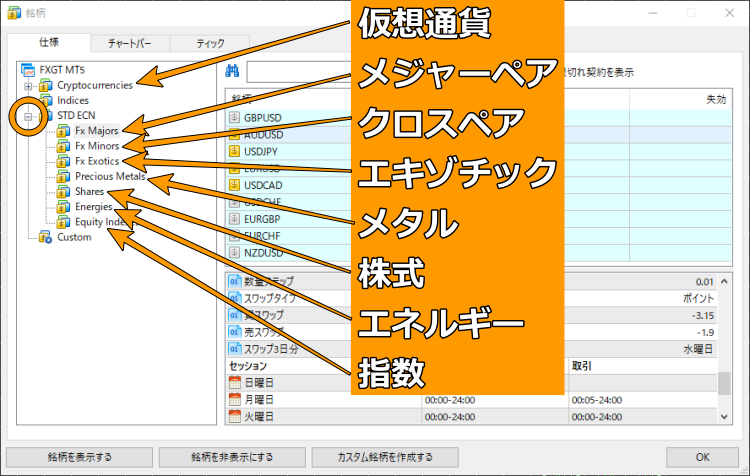Viewport: 750px width, 476px height.
Task: Click the EURGBP symbol icon
Action: point(235,219)
